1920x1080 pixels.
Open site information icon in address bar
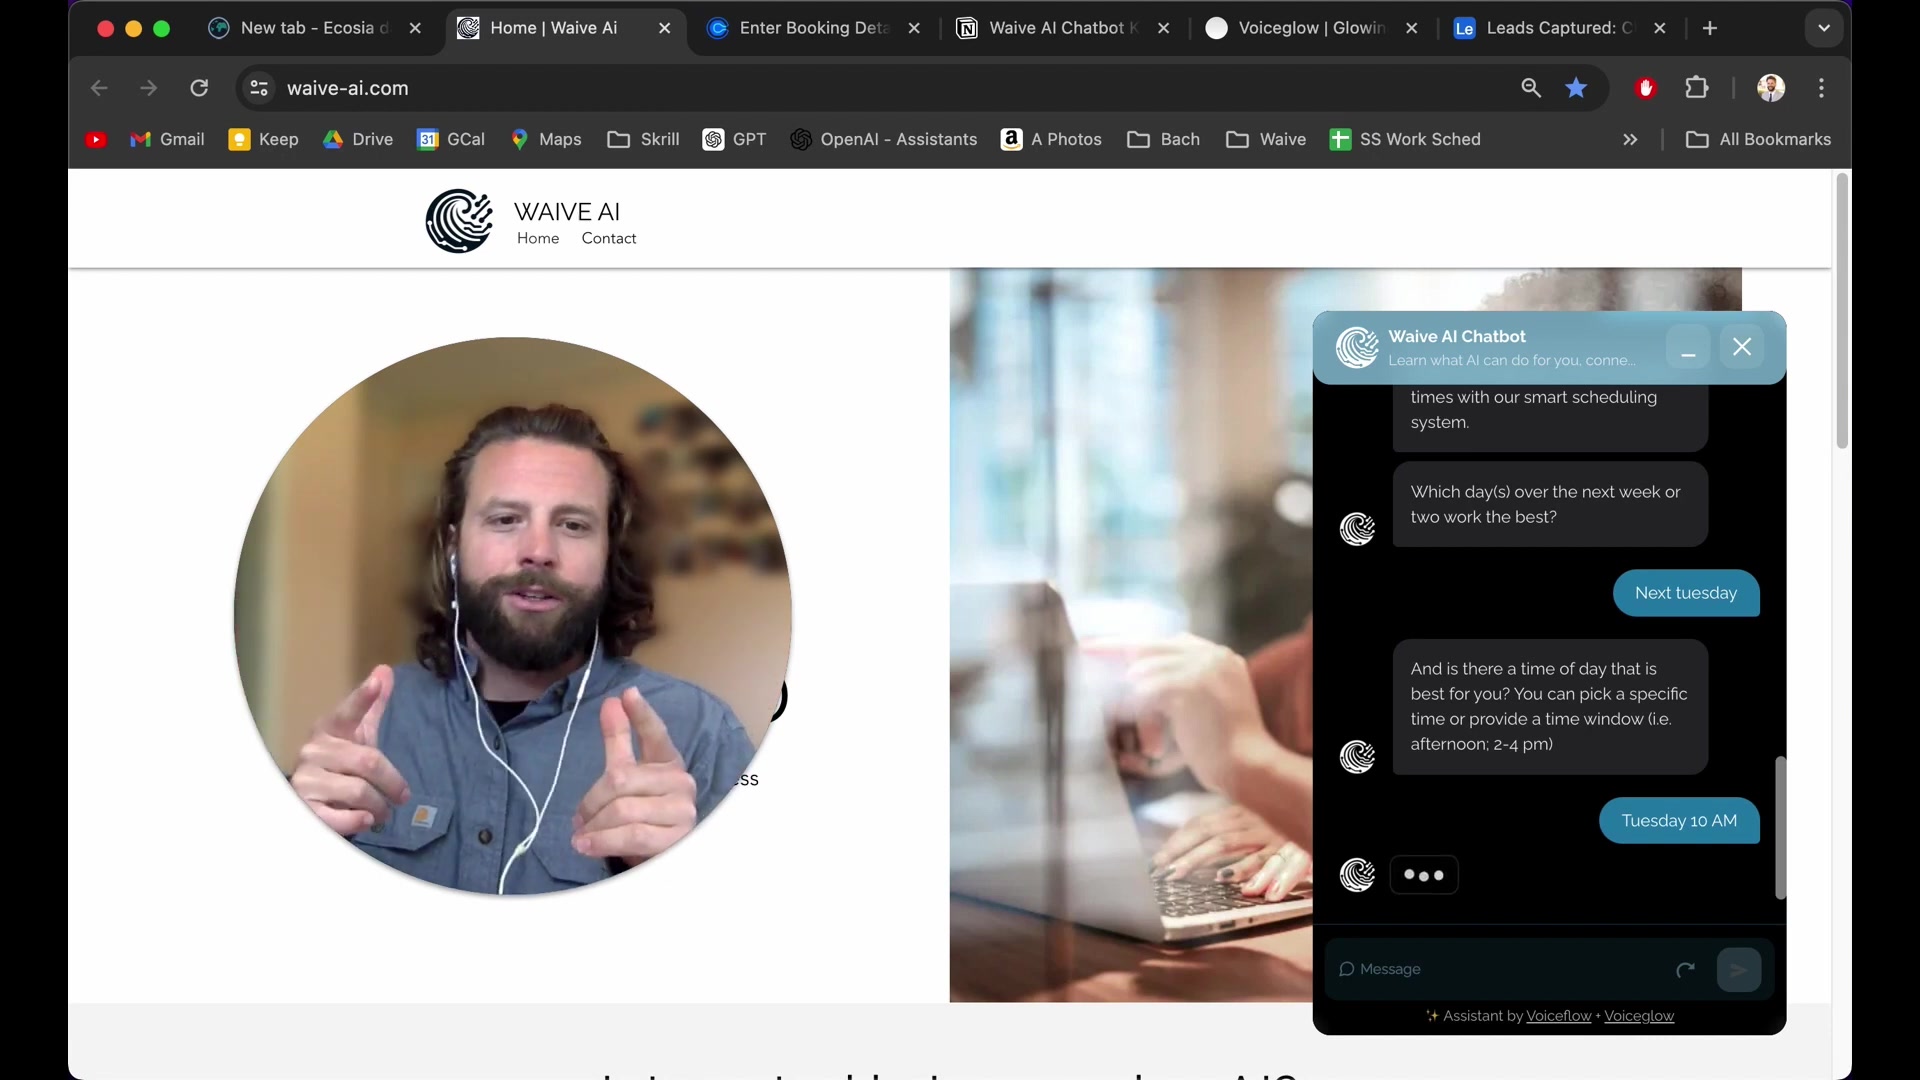[259, 88]
